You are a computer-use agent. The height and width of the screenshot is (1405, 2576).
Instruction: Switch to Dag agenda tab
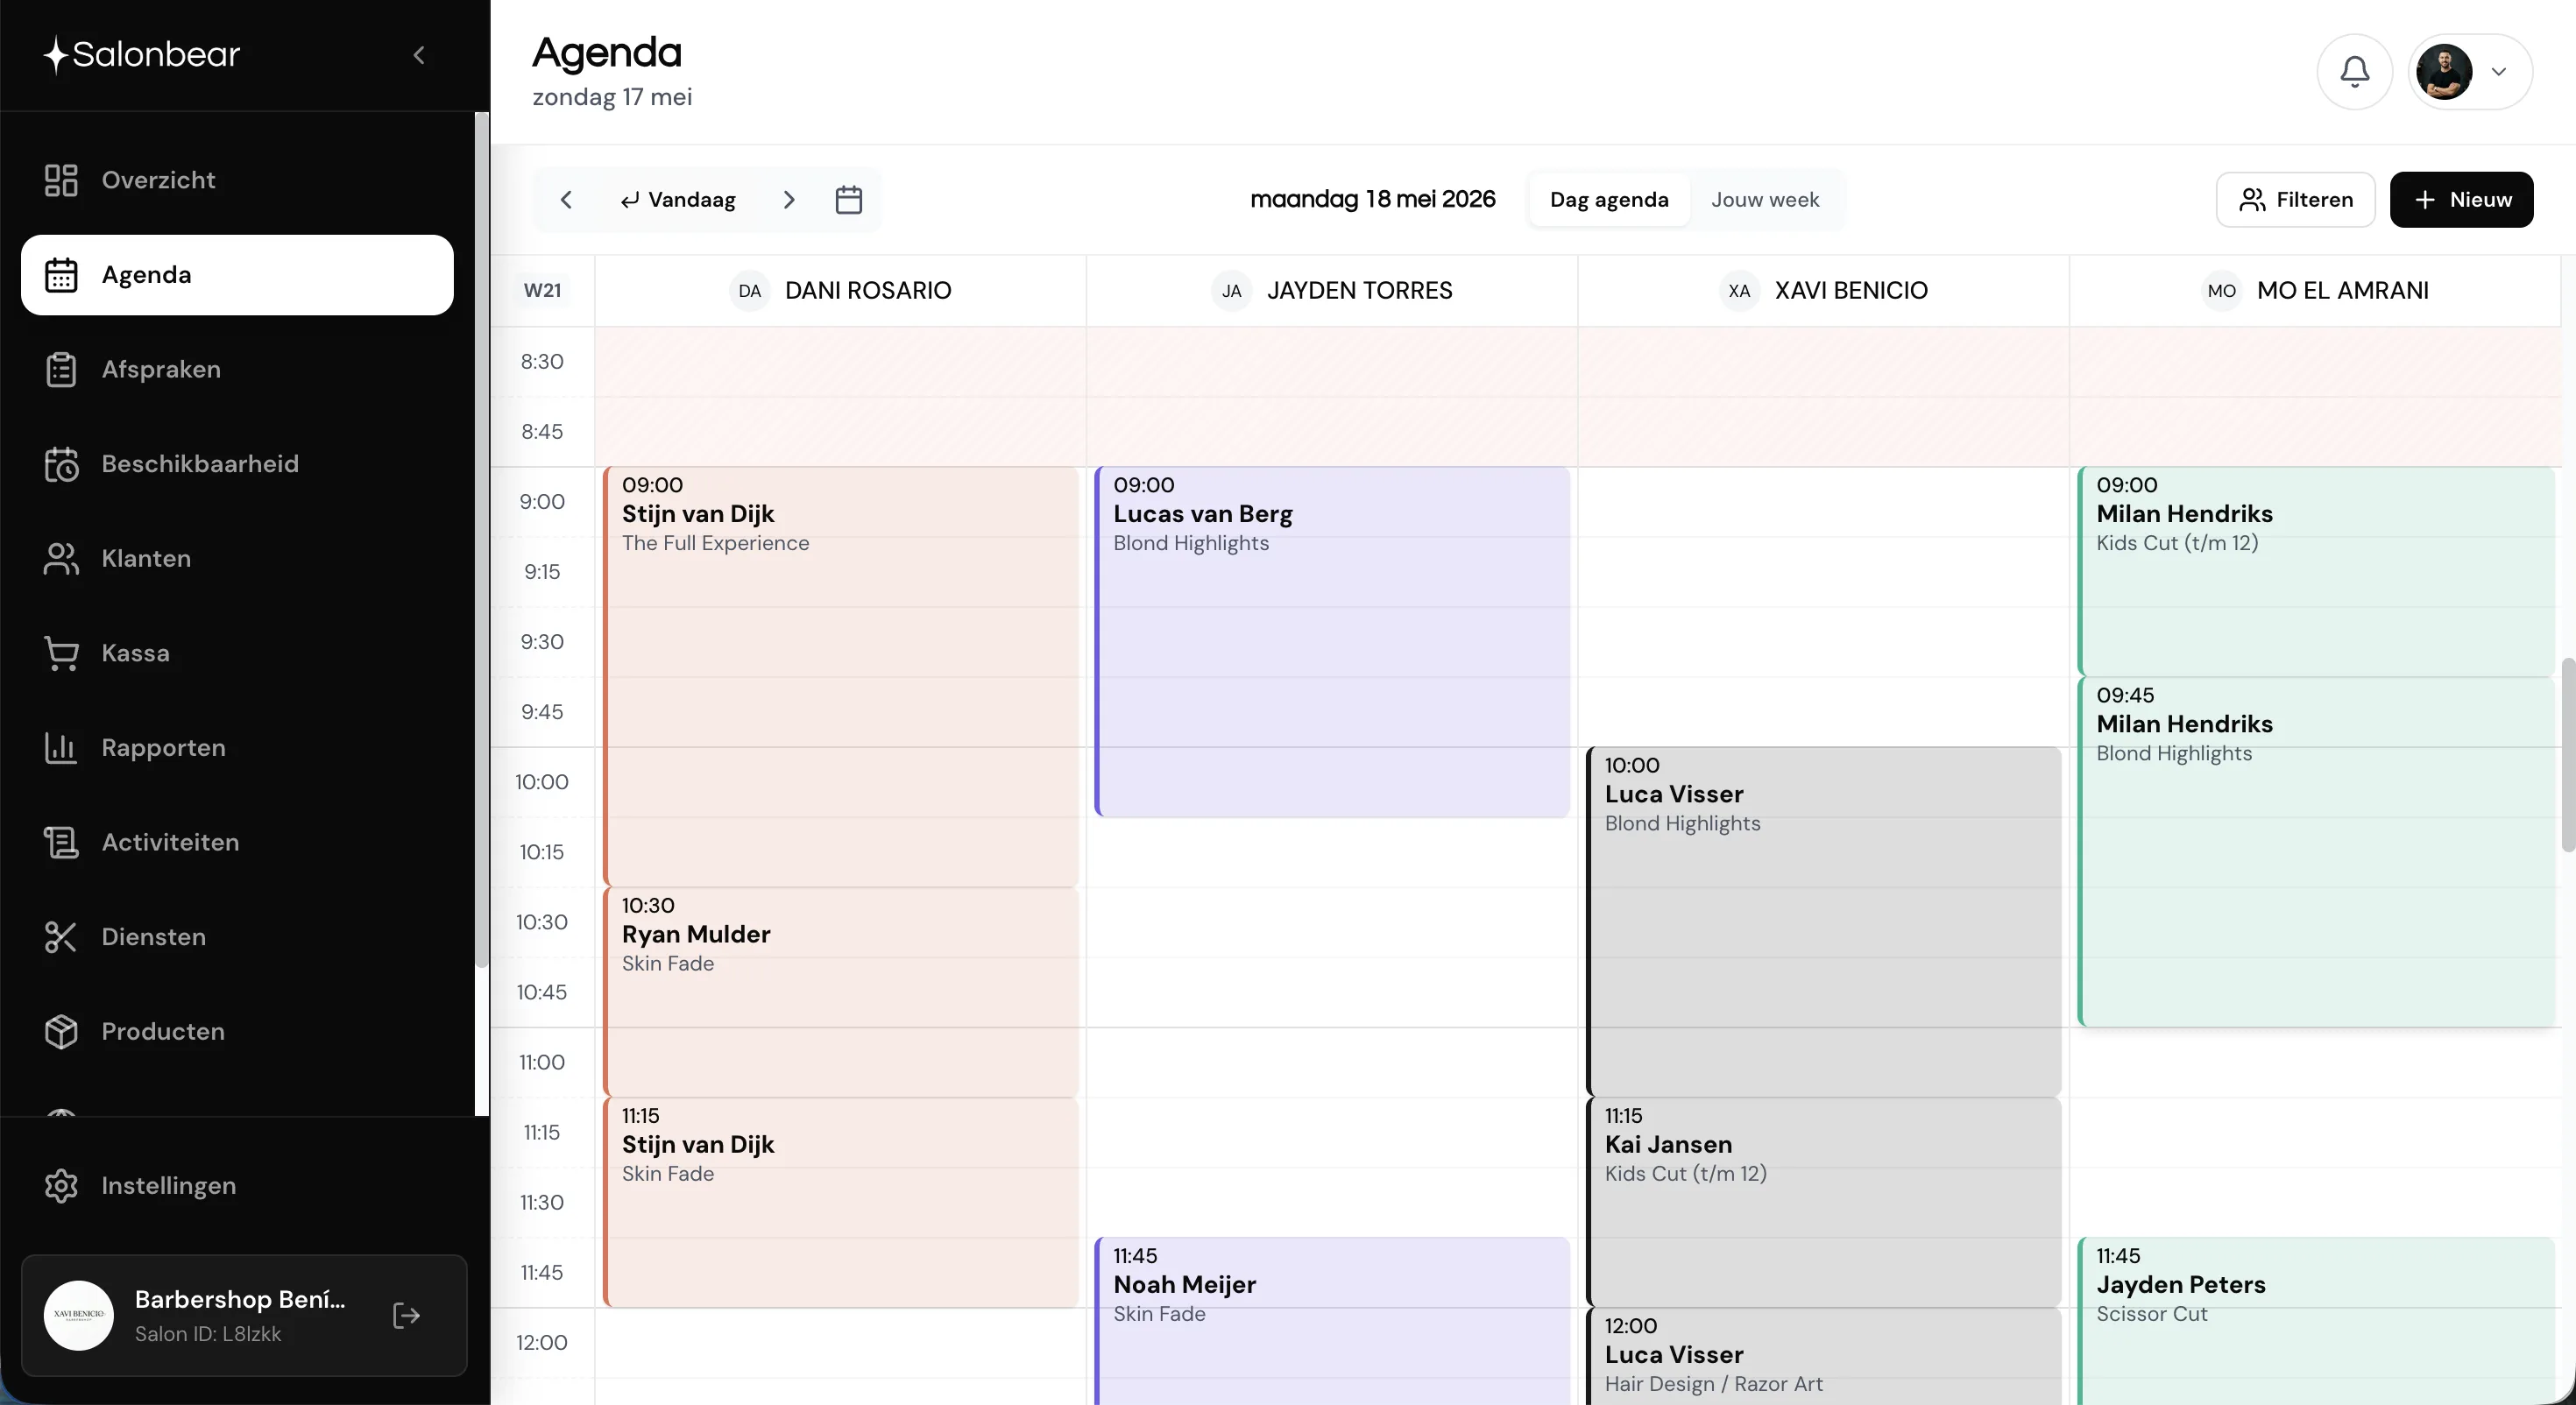[x=1608, y=199]
